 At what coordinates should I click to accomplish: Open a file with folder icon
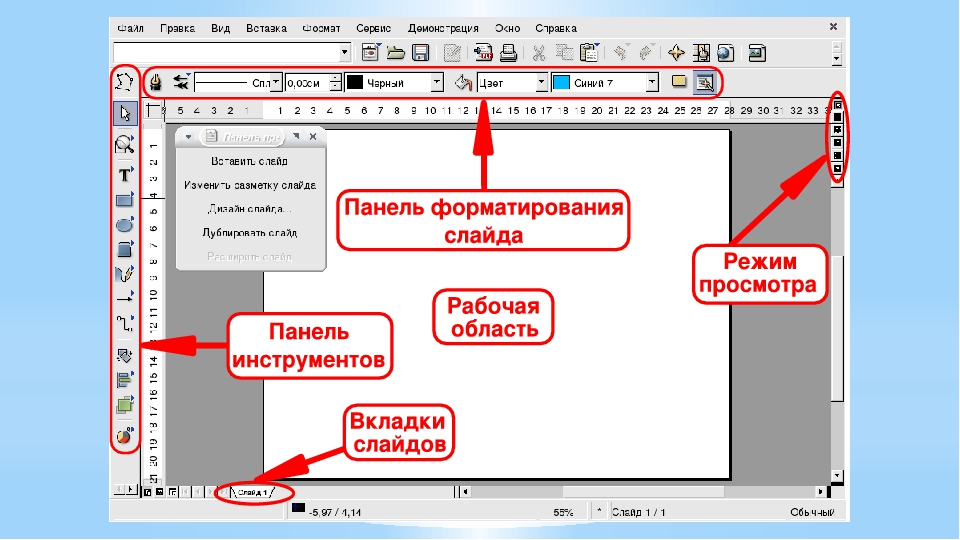396,53
